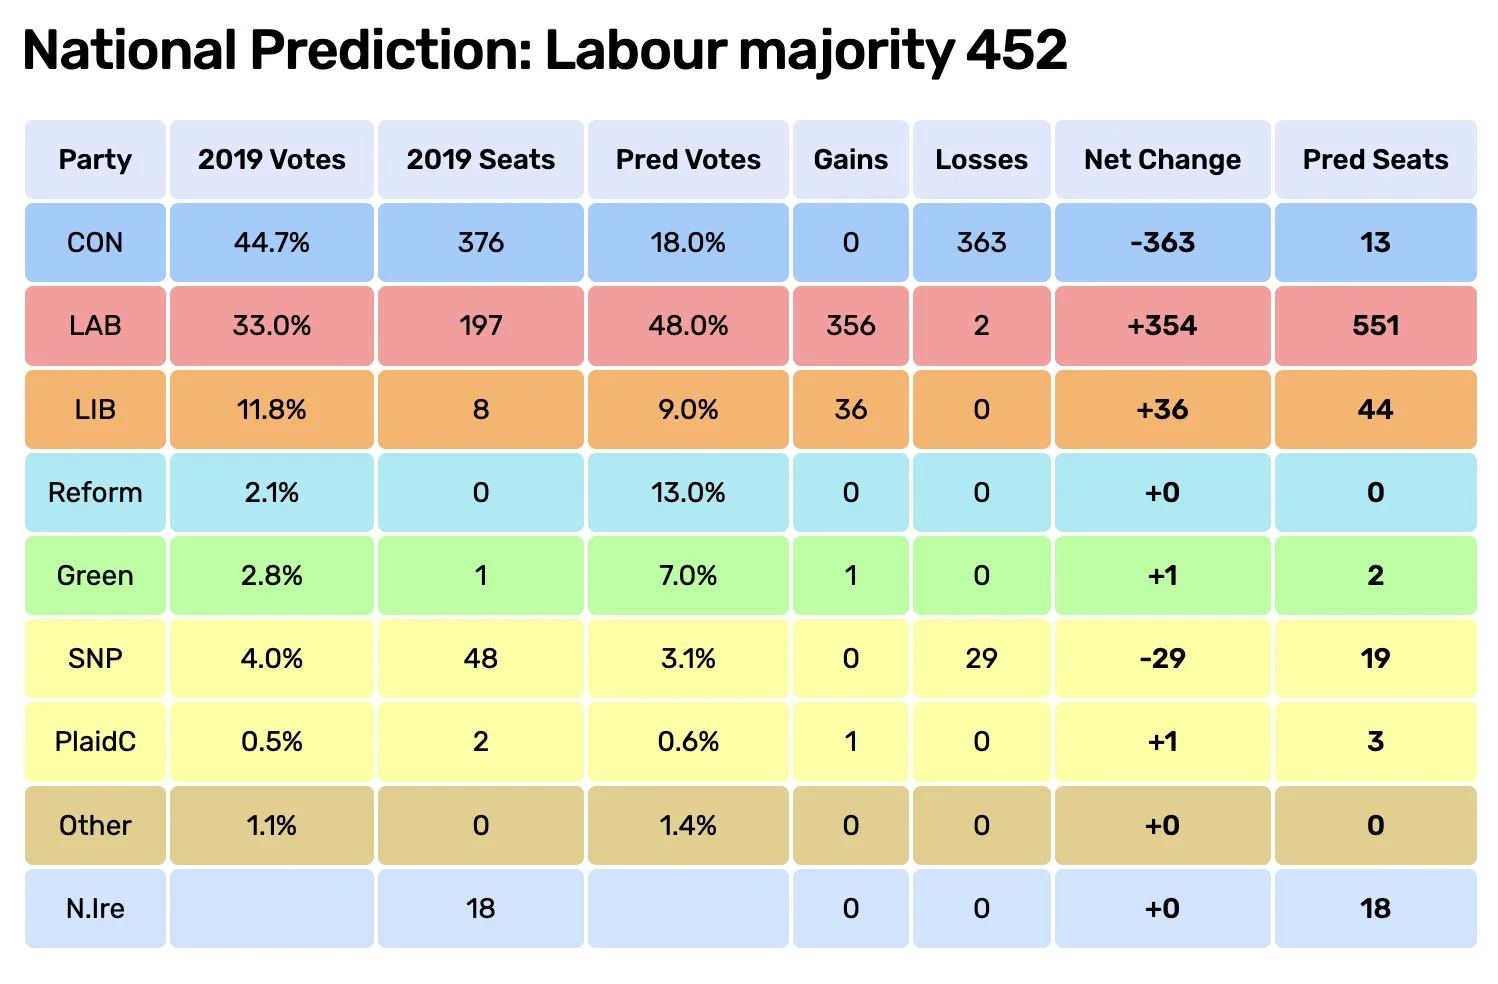Click the Pred Seats column header
The width and height of the screenshot is (1498, 984).
coord(1376,159)
